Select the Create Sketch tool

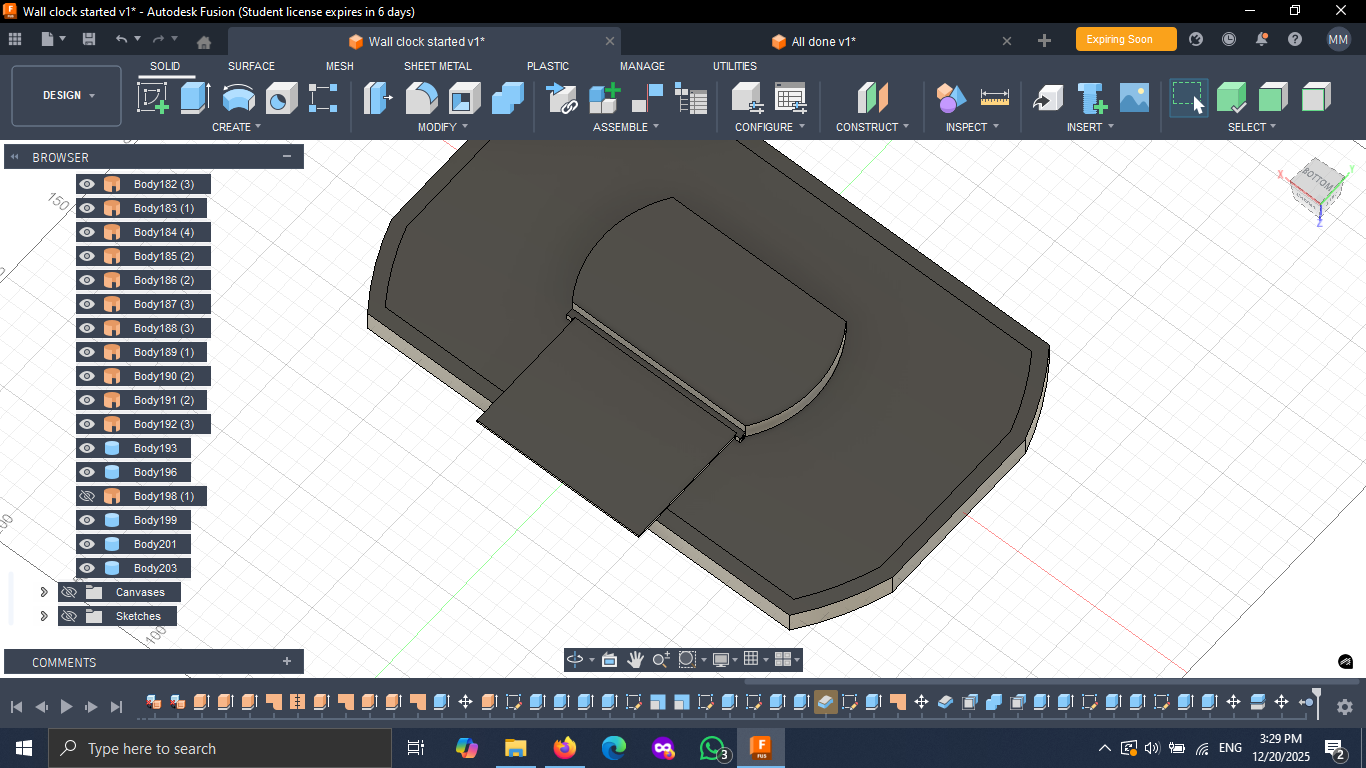(x=153, y=98)
